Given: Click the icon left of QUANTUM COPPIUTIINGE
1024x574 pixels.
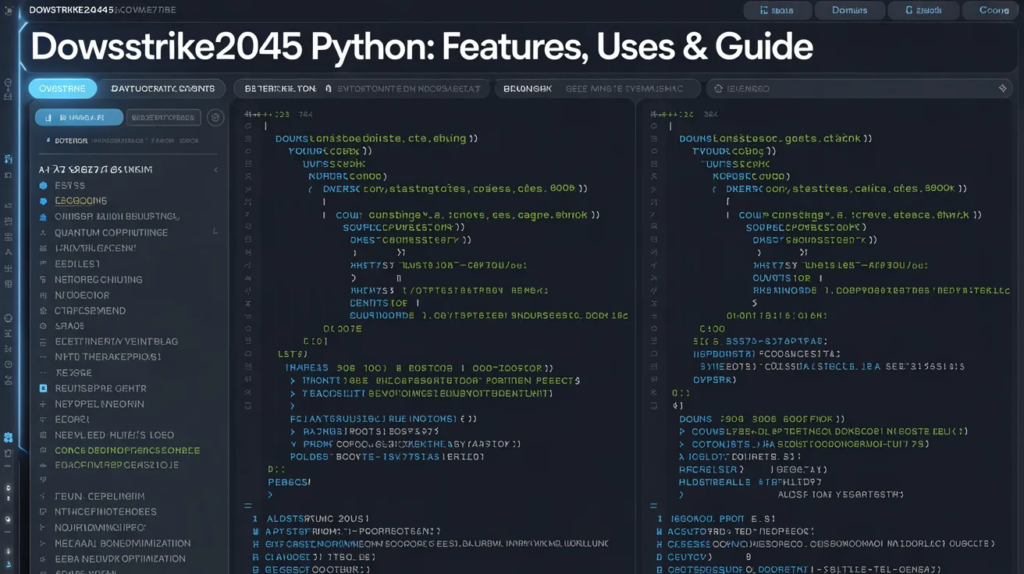Looking at the screenshot, I should (43, 232).
